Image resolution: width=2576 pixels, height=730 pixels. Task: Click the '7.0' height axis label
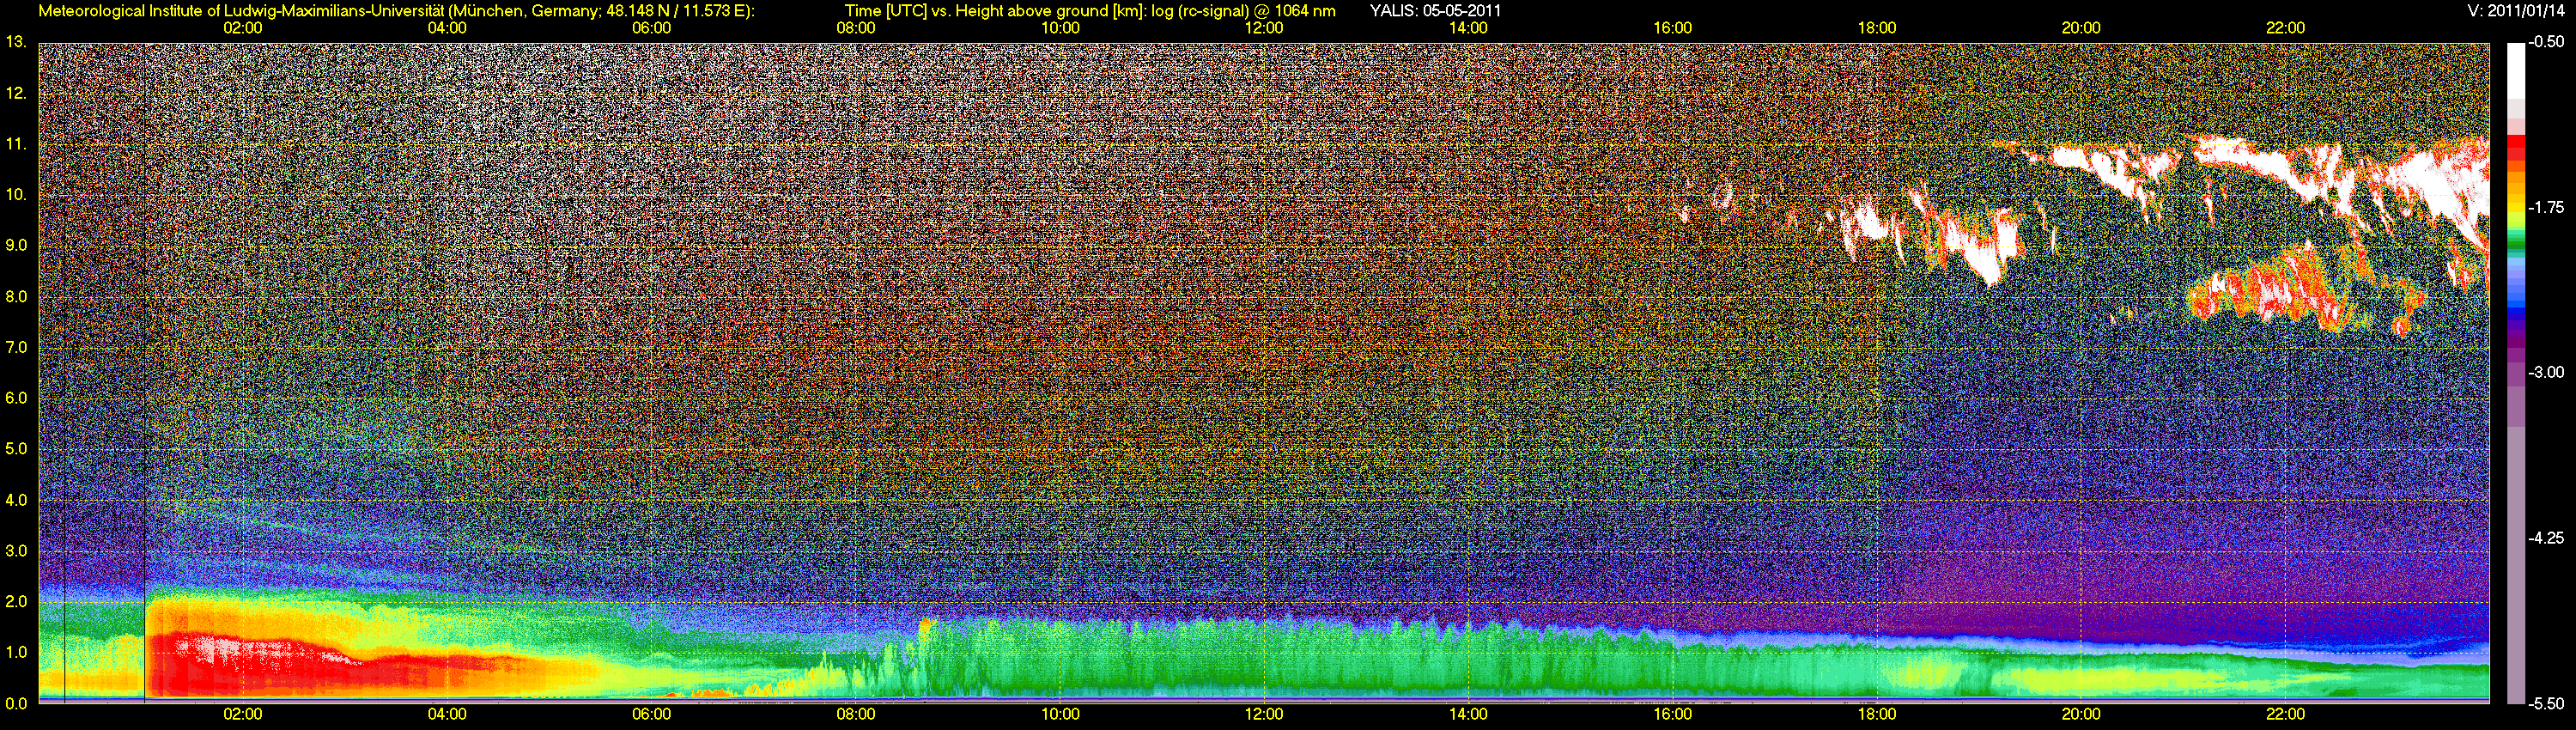click(x=16, y=348)
